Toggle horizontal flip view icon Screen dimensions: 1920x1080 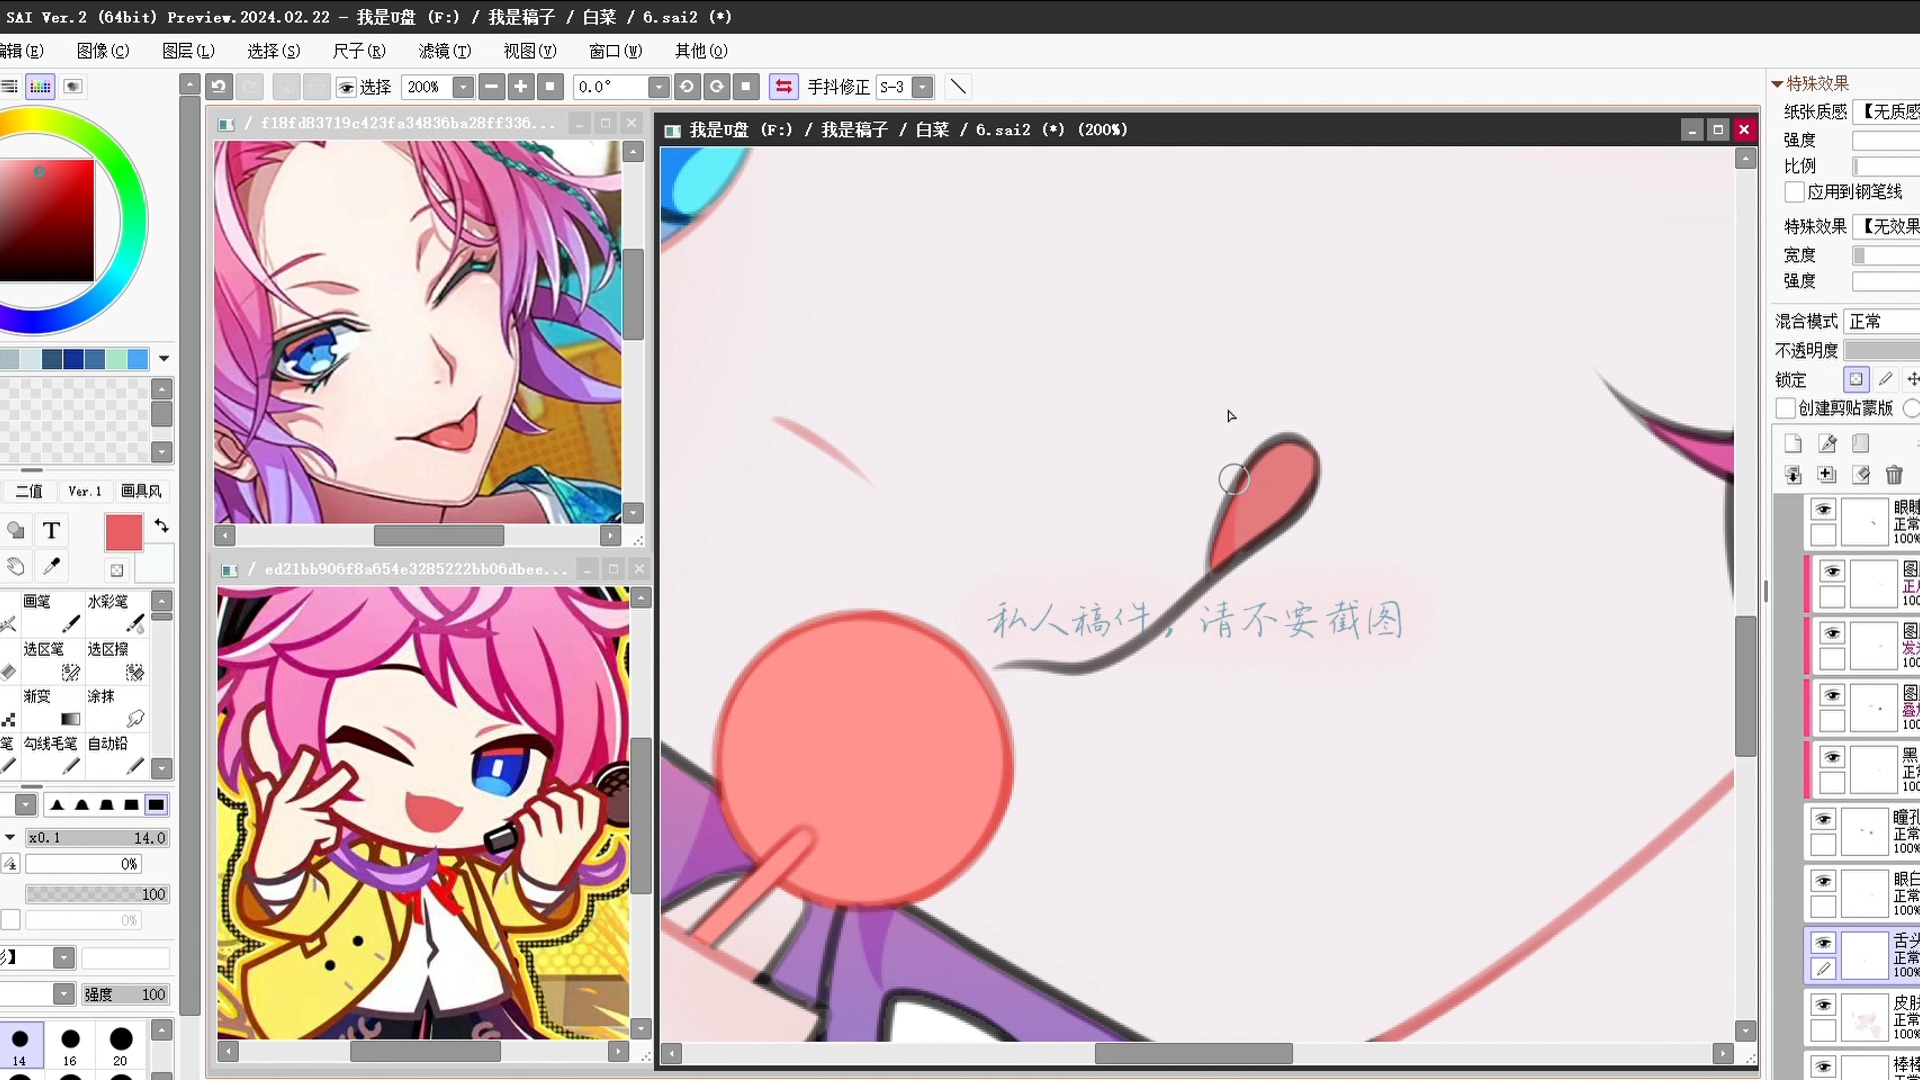pos(783,87)
